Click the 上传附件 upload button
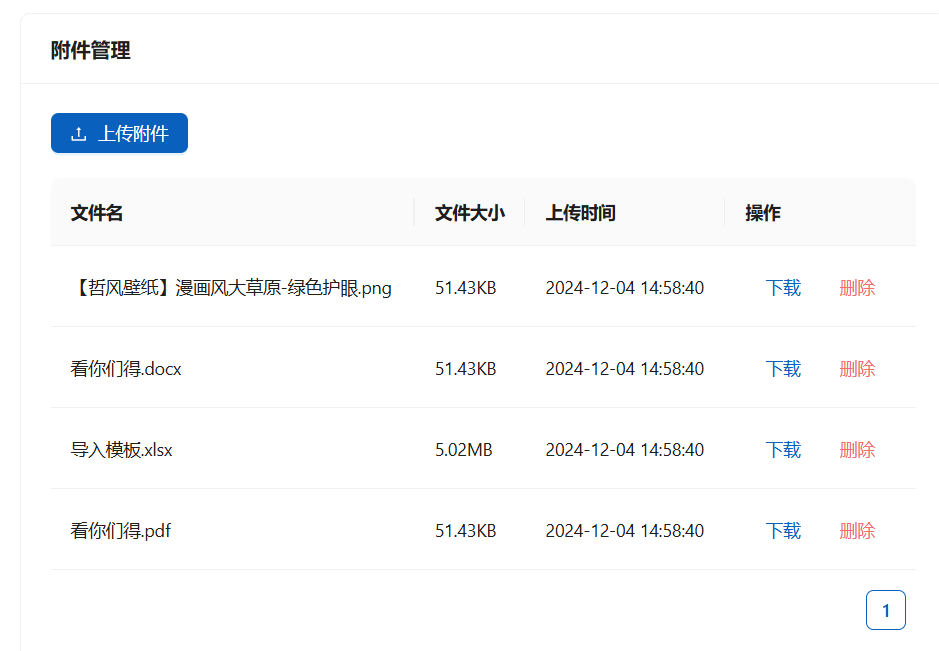Image resolution: width=939 pixels, height=651 pixels. pos(119,134)
